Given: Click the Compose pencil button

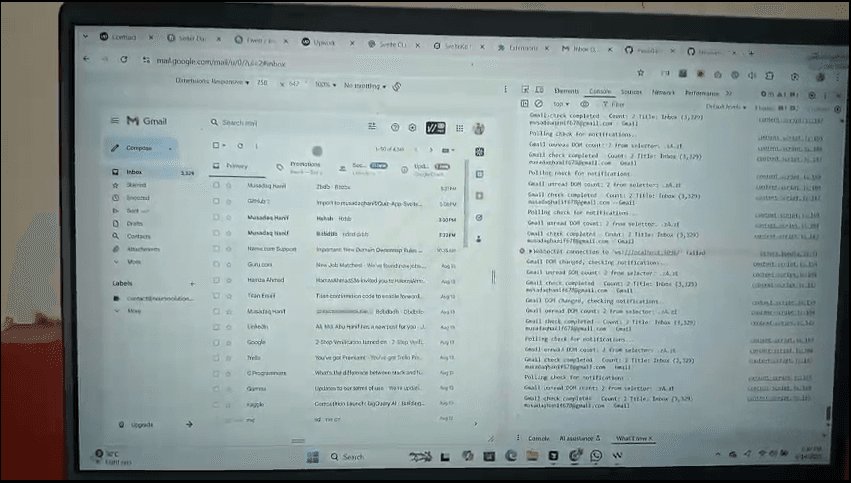Looking at the screenshot, I should click(x=141, y=148).
